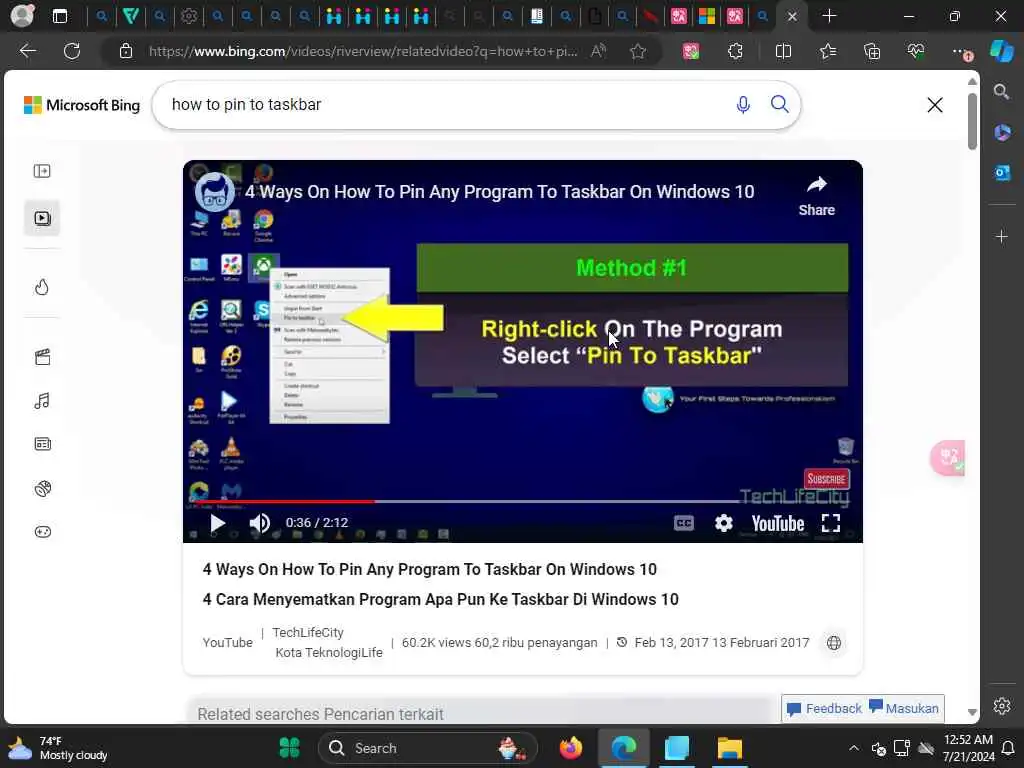
Task: Open Copilot sidebar button
Action: point(1002,51)
